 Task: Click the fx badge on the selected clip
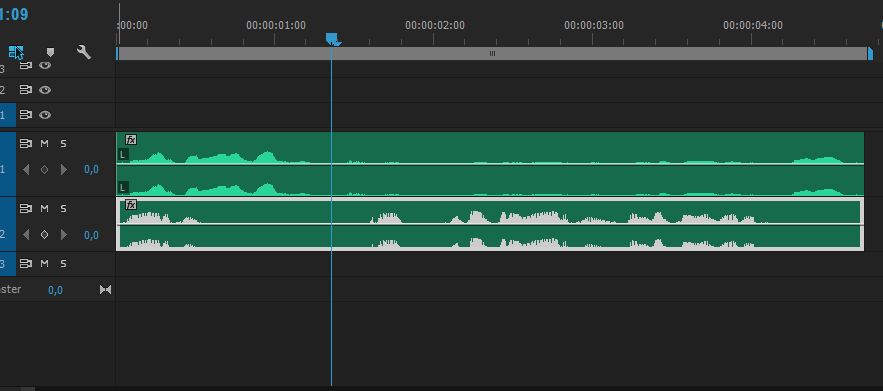tap(131, 205)
